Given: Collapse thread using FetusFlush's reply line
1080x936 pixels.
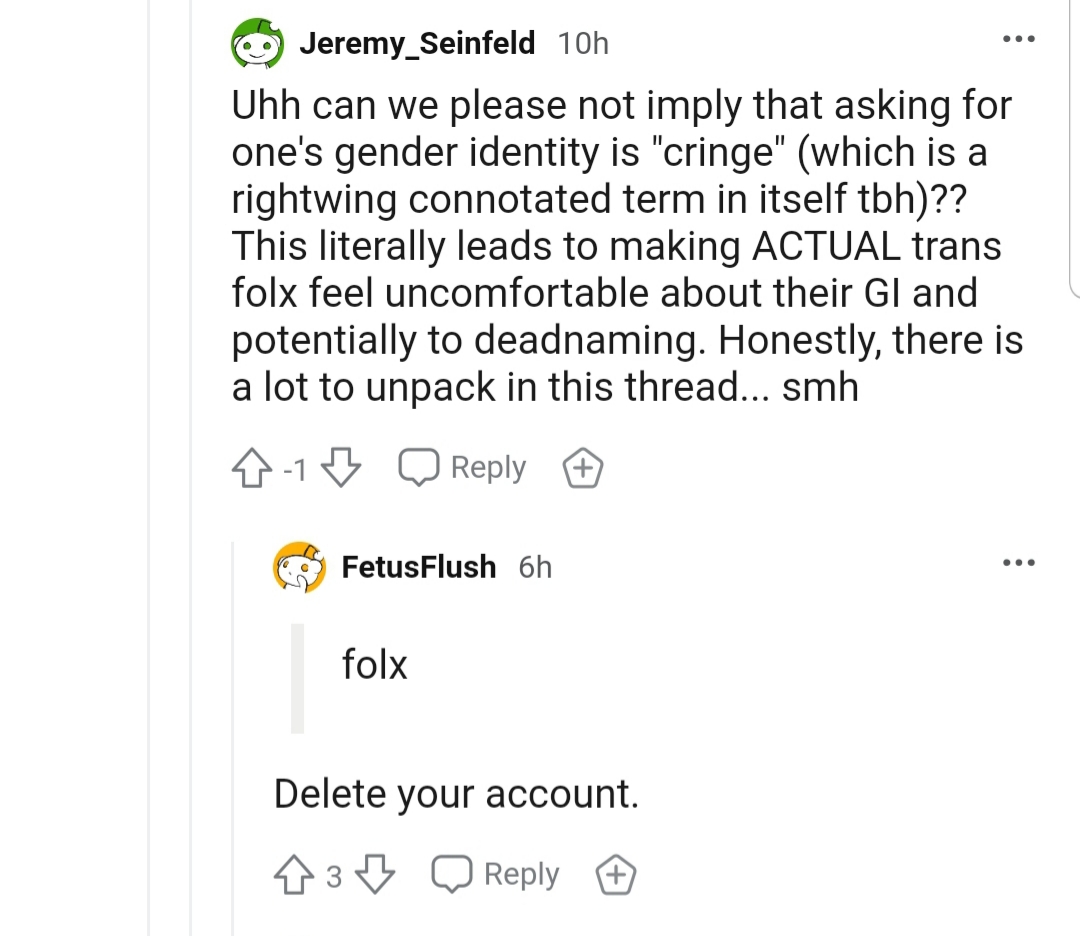Looking at the screenshot, I should [233, 738].
